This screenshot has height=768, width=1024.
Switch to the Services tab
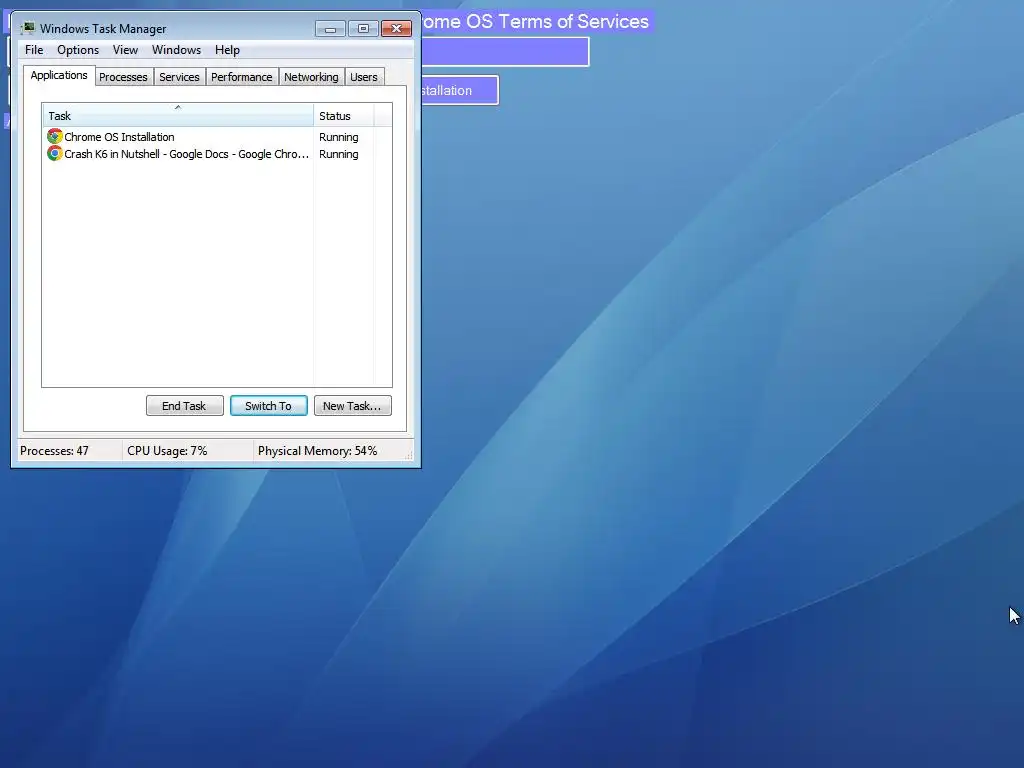pos(179,77)
